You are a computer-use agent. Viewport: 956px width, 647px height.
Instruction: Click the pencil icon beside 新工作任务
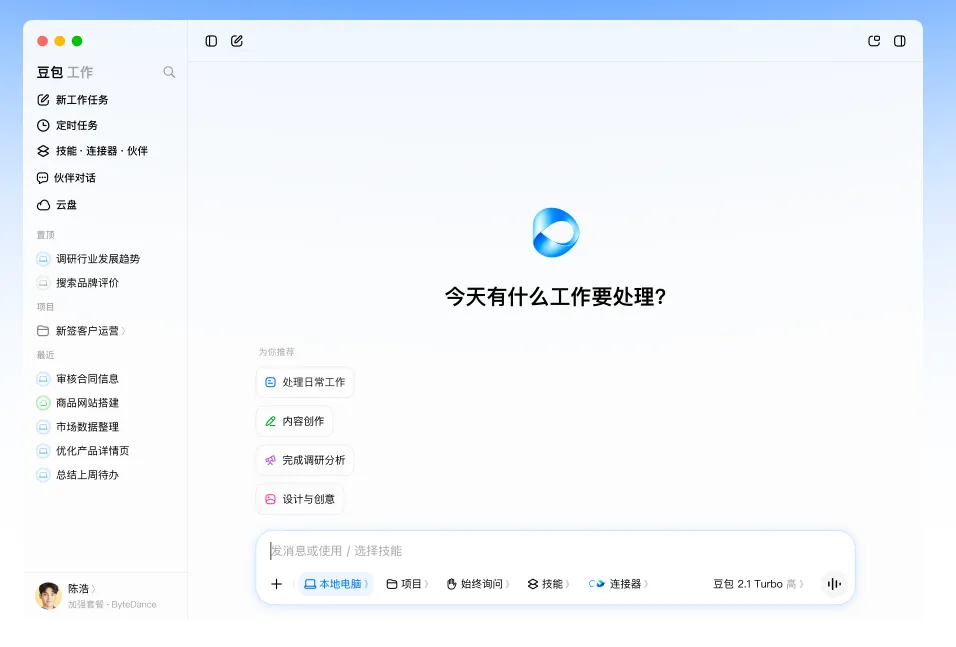coord(43,99)
